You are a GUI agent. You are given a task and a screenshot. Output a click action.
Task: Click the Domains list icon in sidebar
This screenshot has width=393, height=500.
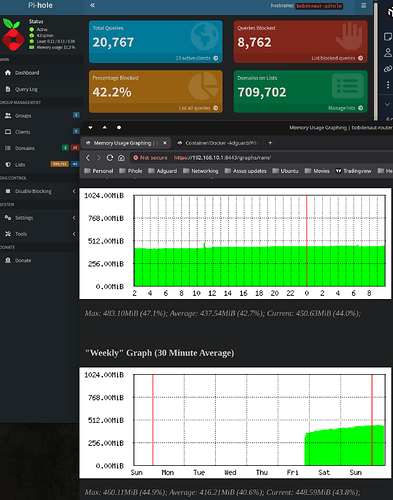point(8,148)
